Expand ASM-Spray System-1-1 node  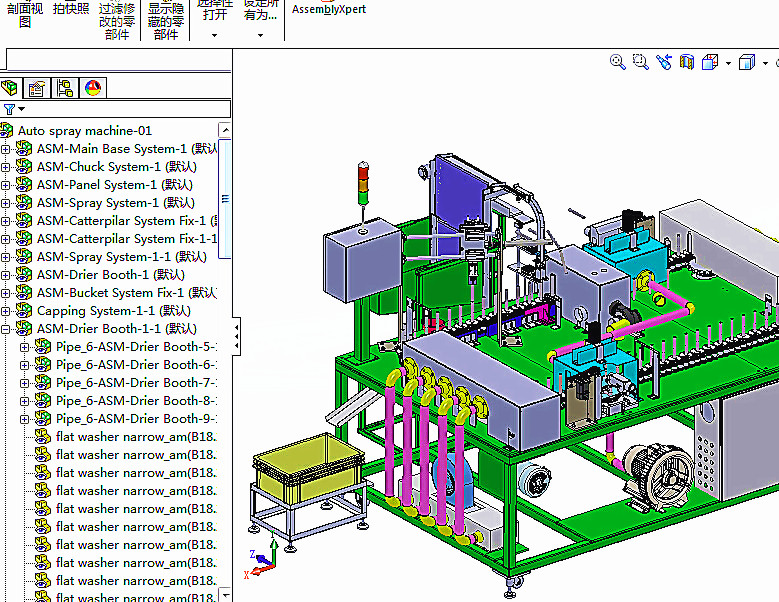tap(5, 257)
